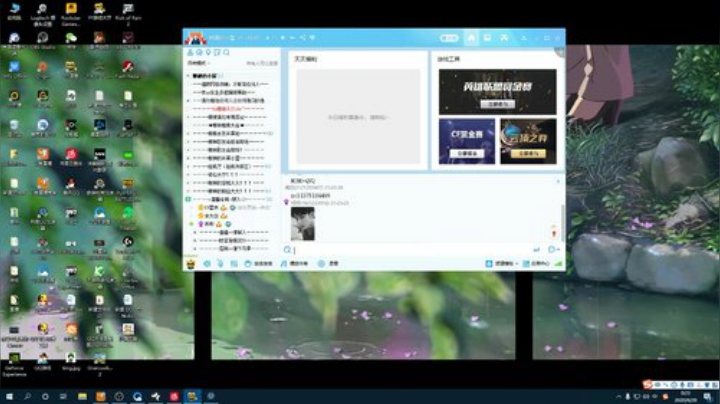Click the Sogou S logo on IME bar
This screenshot has width=720, height=404.
pos(647,385)
